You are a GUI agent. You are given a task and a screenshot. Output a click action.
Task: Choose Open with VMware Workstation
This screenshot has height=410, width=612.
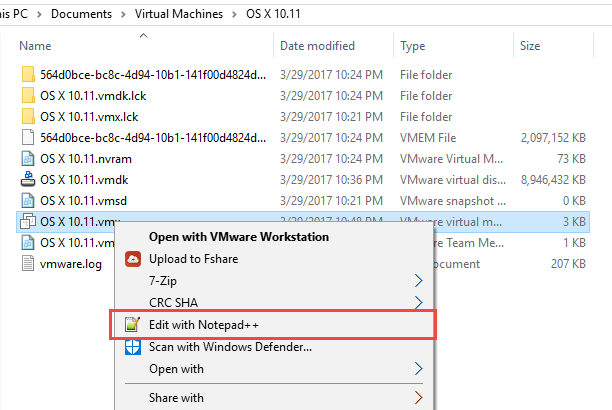[238, 237]
